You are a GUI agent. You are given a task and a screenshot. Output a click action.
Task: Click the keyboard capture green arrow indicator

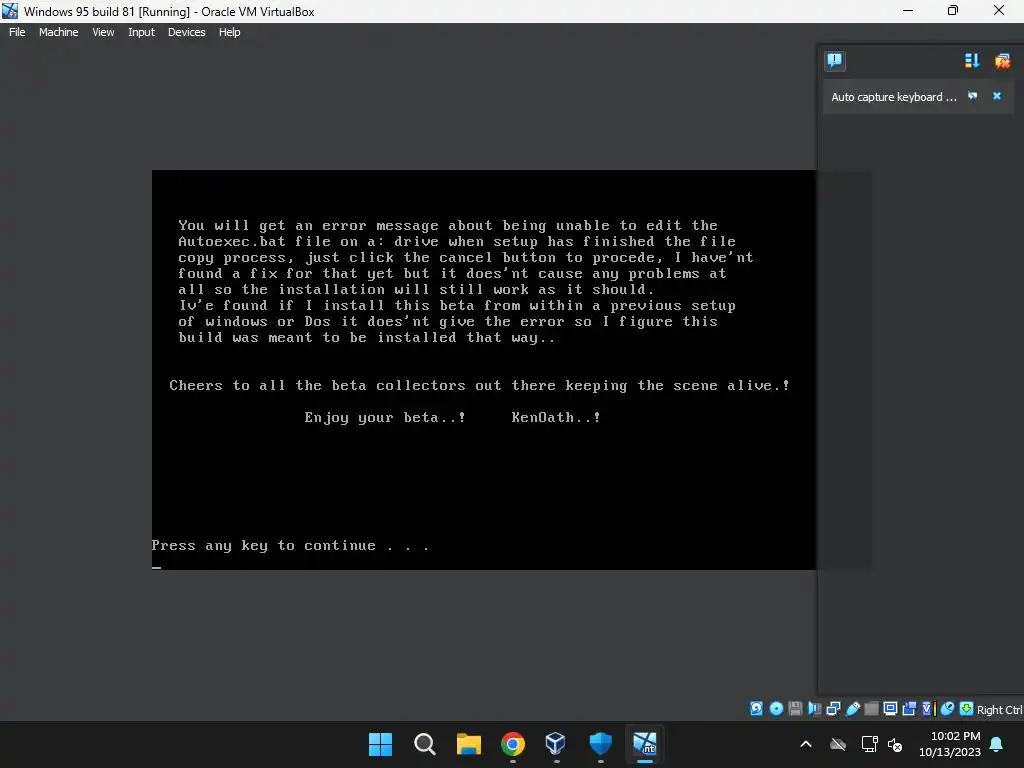[x=967, y=709]
